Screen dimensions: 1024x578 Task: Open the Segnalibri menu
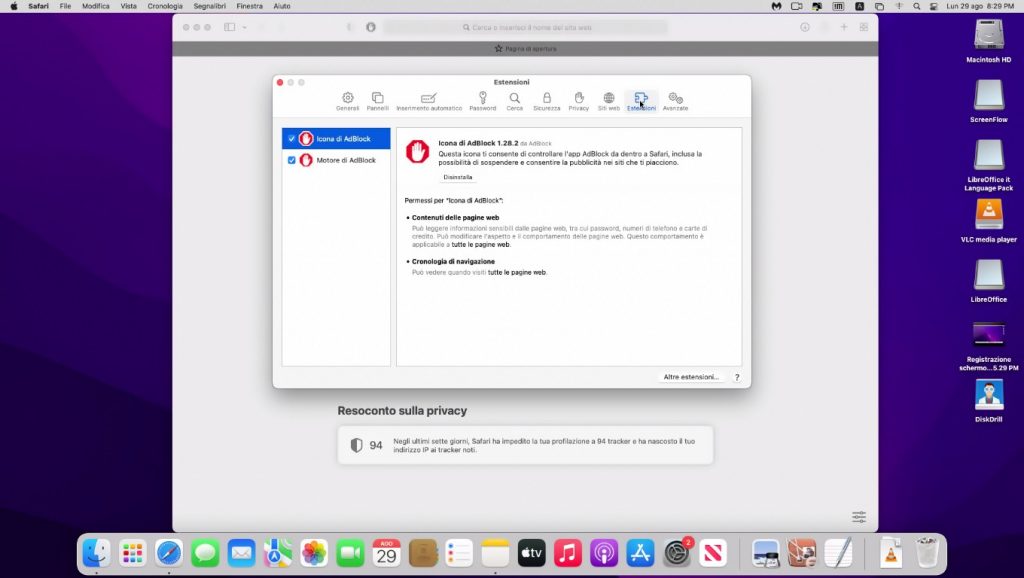(210, 6)
